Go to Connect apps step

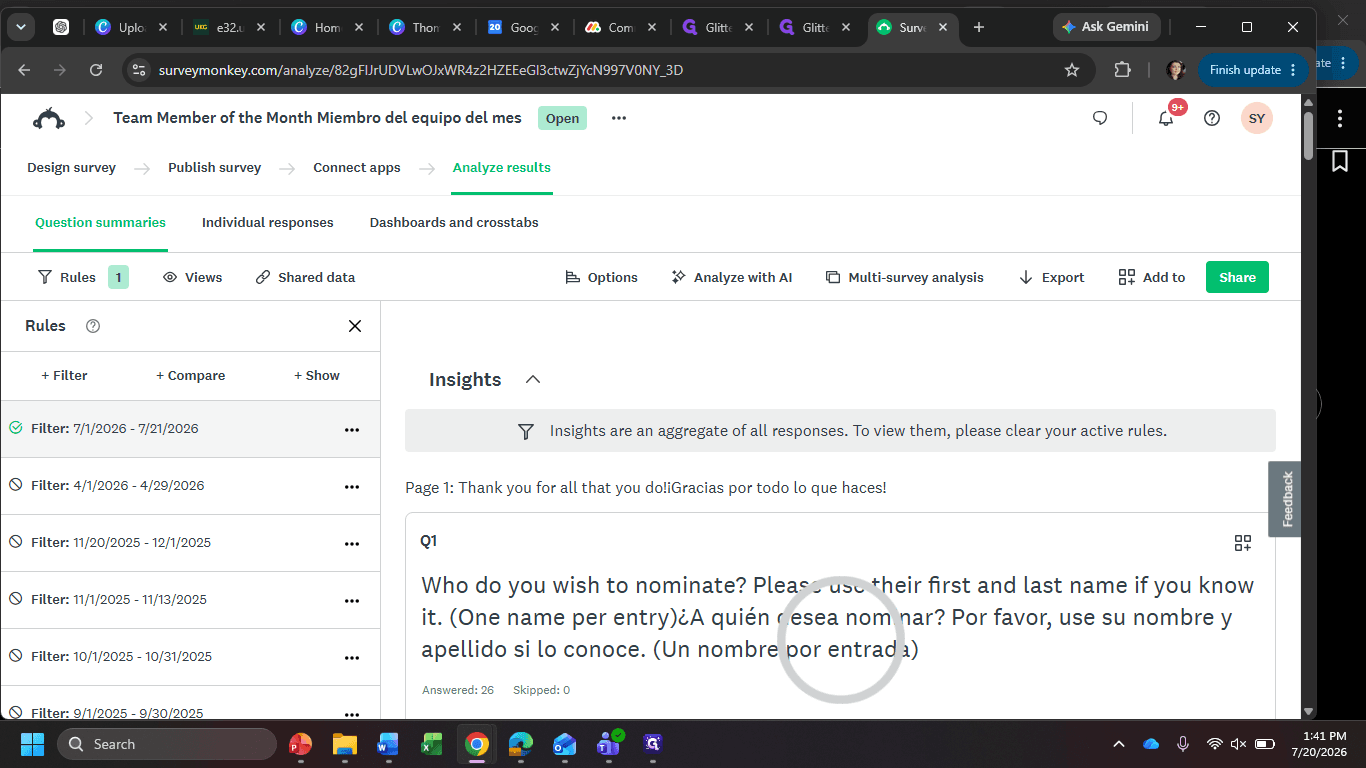(357, 168)
